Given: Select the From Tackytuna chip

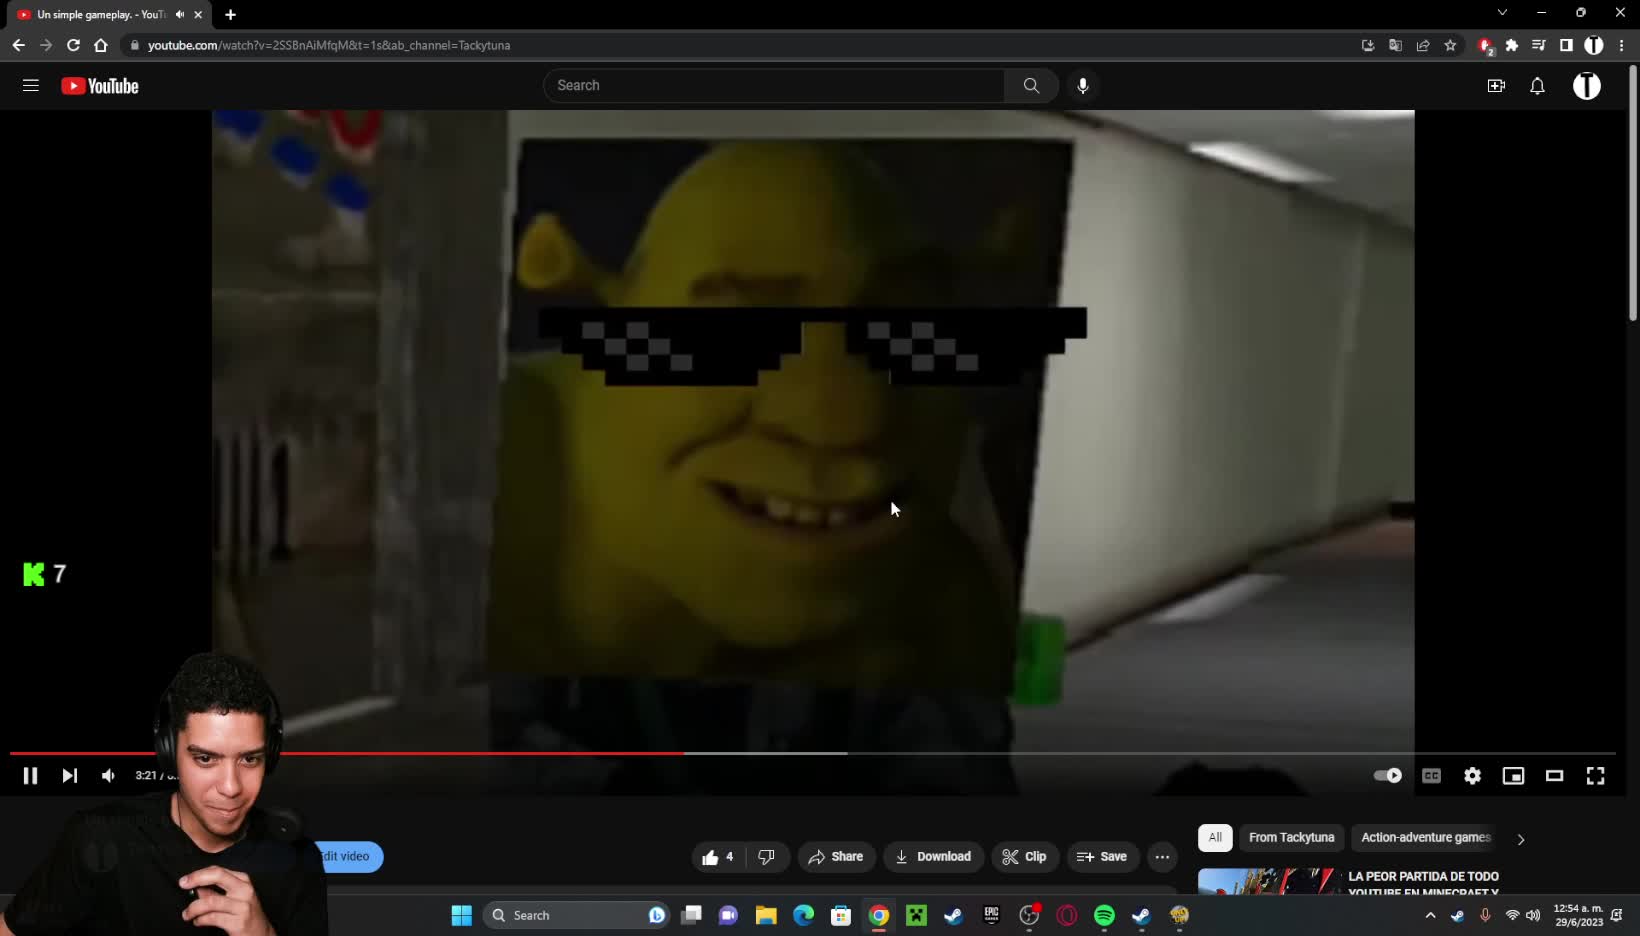Looking at the screenshot, I should click(1291, 838).
